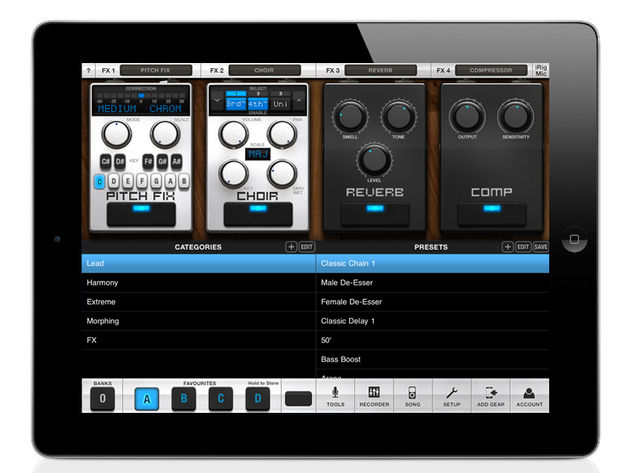
Task: Select the Female De-Esser preset
Action: (433, 302)
